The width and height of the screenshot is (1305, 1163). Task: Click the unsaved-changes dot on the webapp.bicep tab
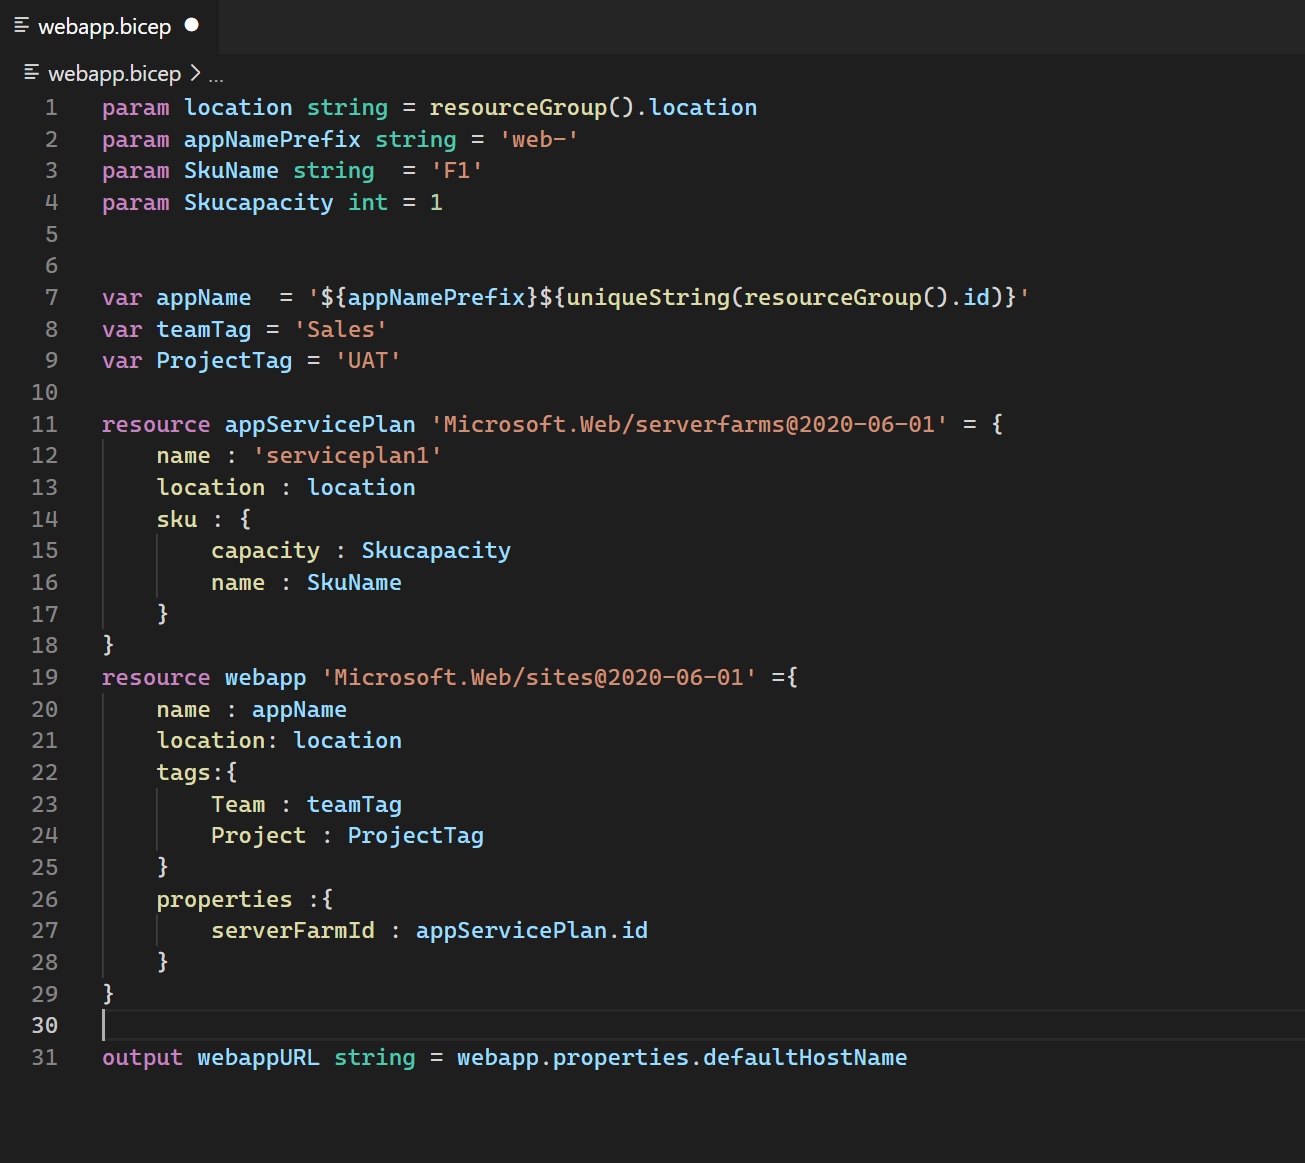coord(190,26)
